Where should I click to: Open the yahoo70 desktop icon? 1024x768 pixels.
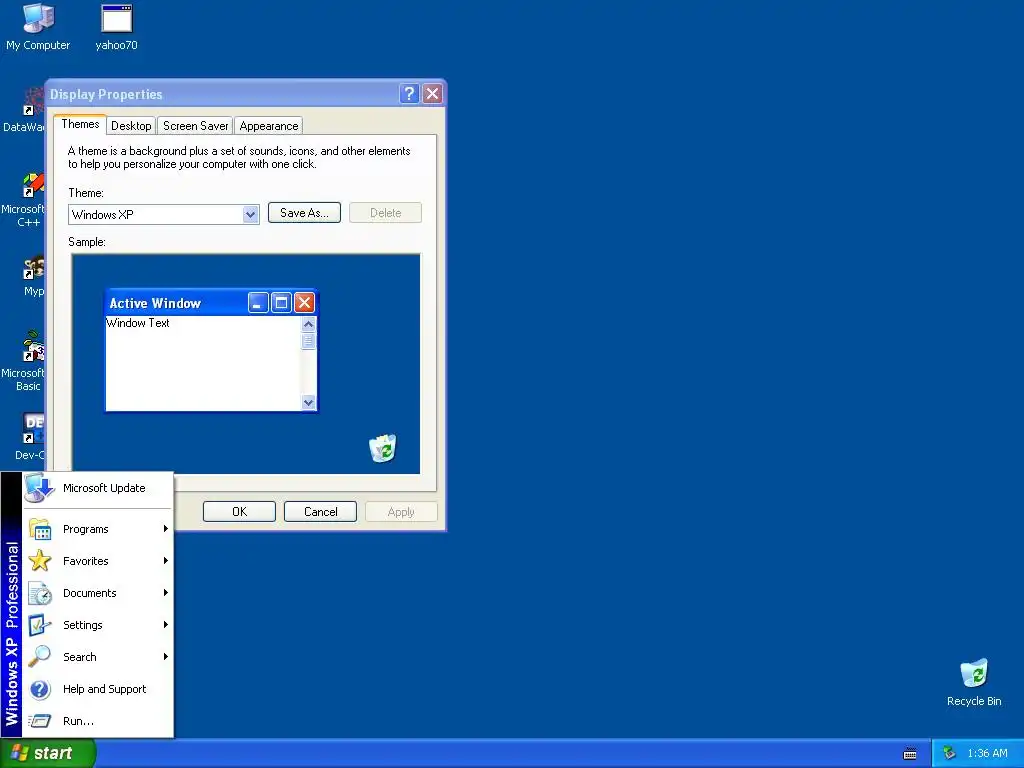[x=116, y=27]
